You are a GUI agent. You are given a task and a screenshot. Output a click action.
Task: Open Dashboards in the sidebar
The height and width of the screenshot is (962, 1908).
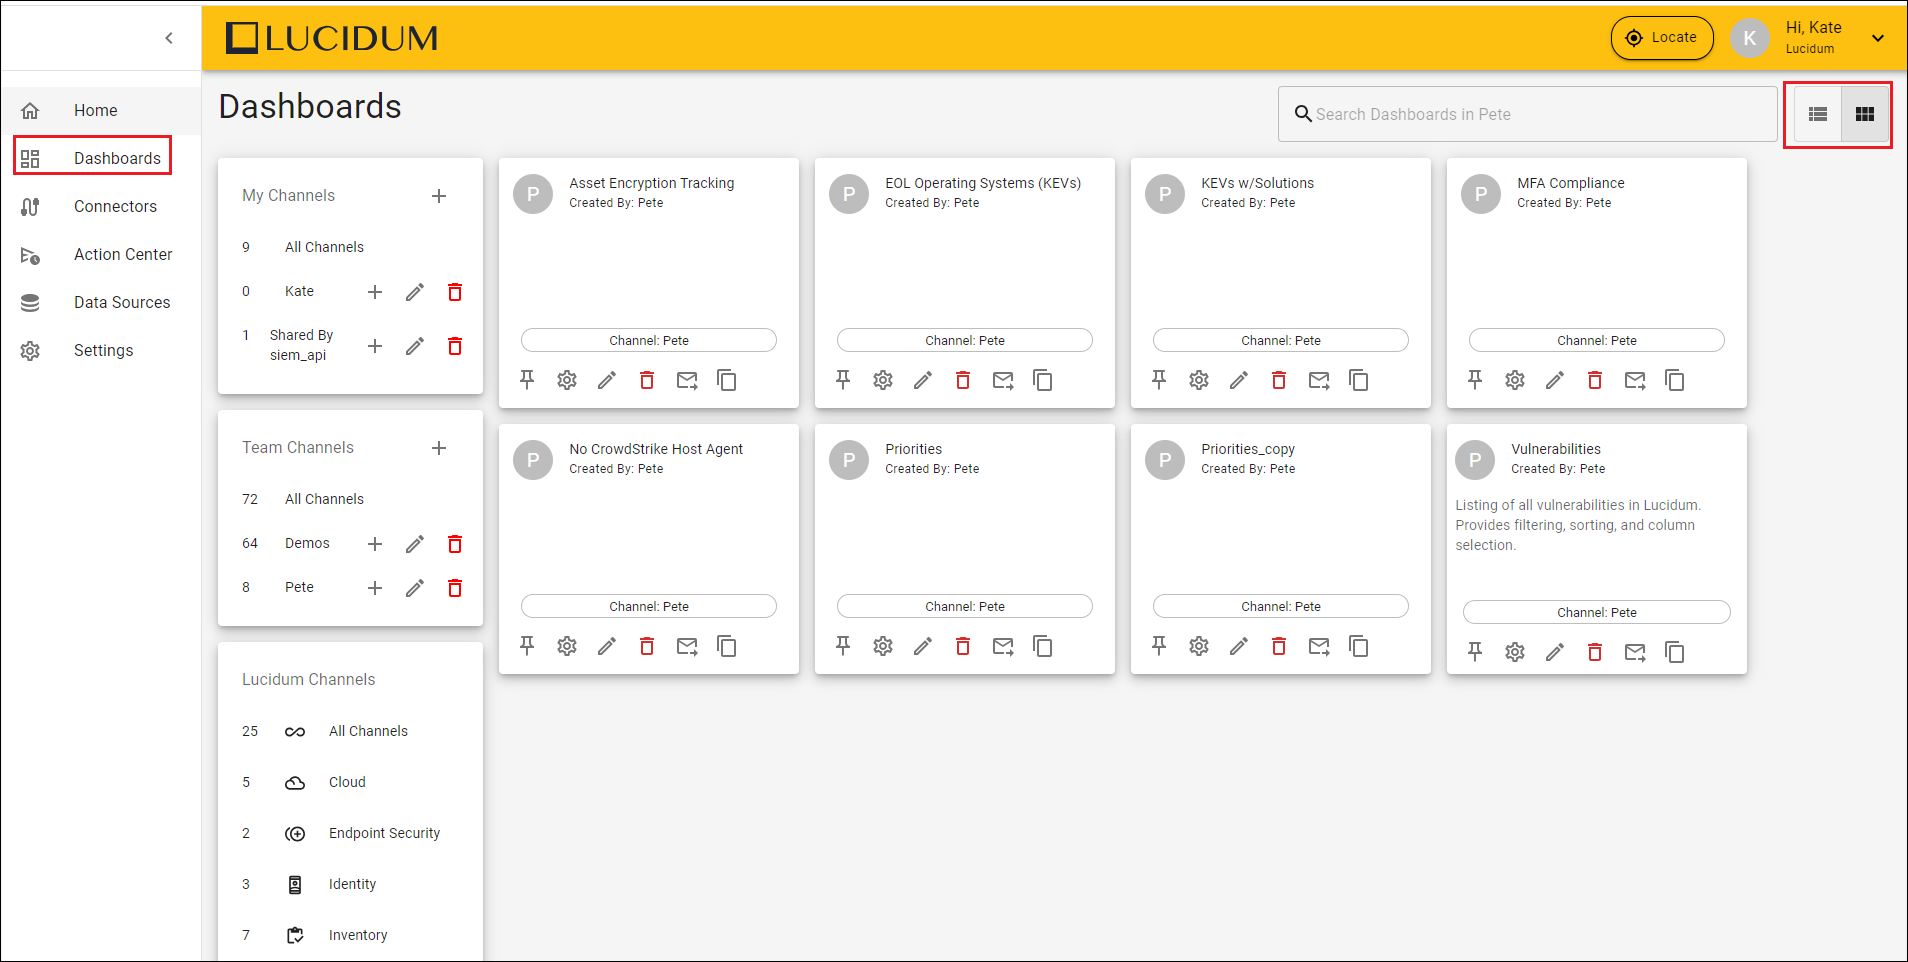[x=117, y=158]
